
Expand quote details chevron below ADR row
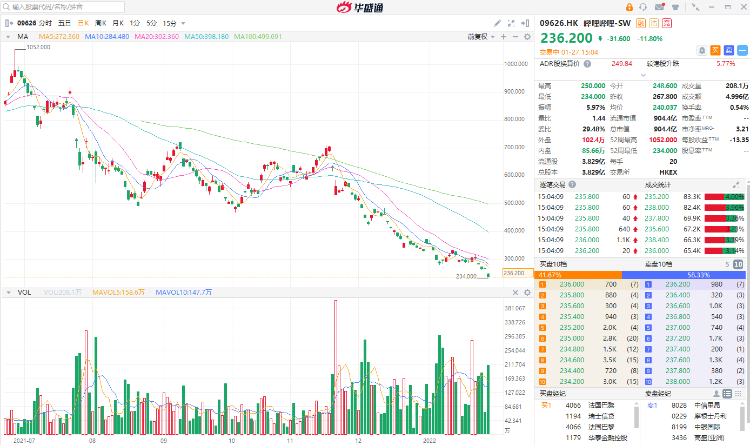(643, 75)
